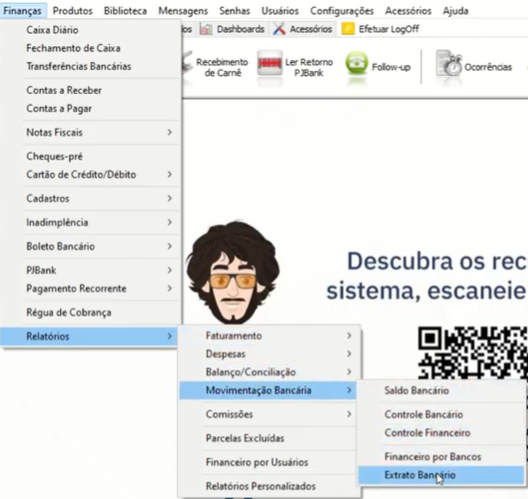Expand Pagamento Recorrente submenu arrow
Image resolution: width=528 pixels, height=499 pixels.
click(x=170, y=288)
